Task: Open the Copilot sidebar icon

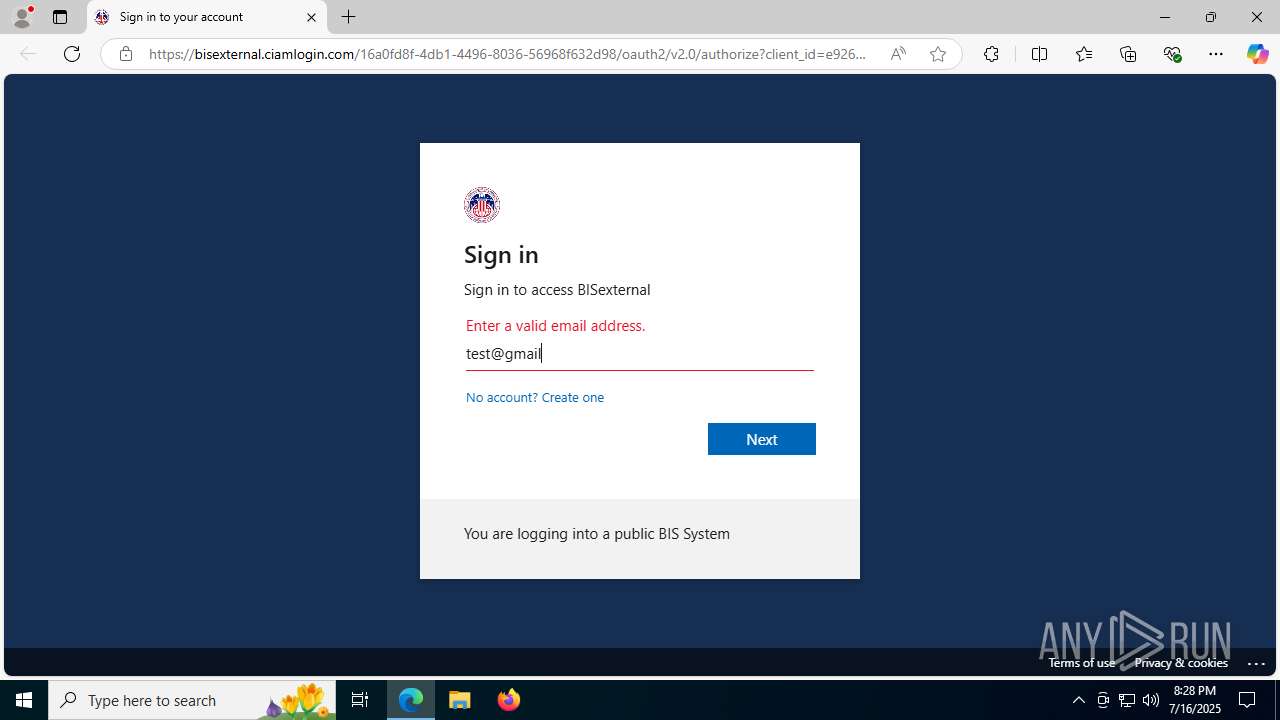Action: tap(1257, 54)
